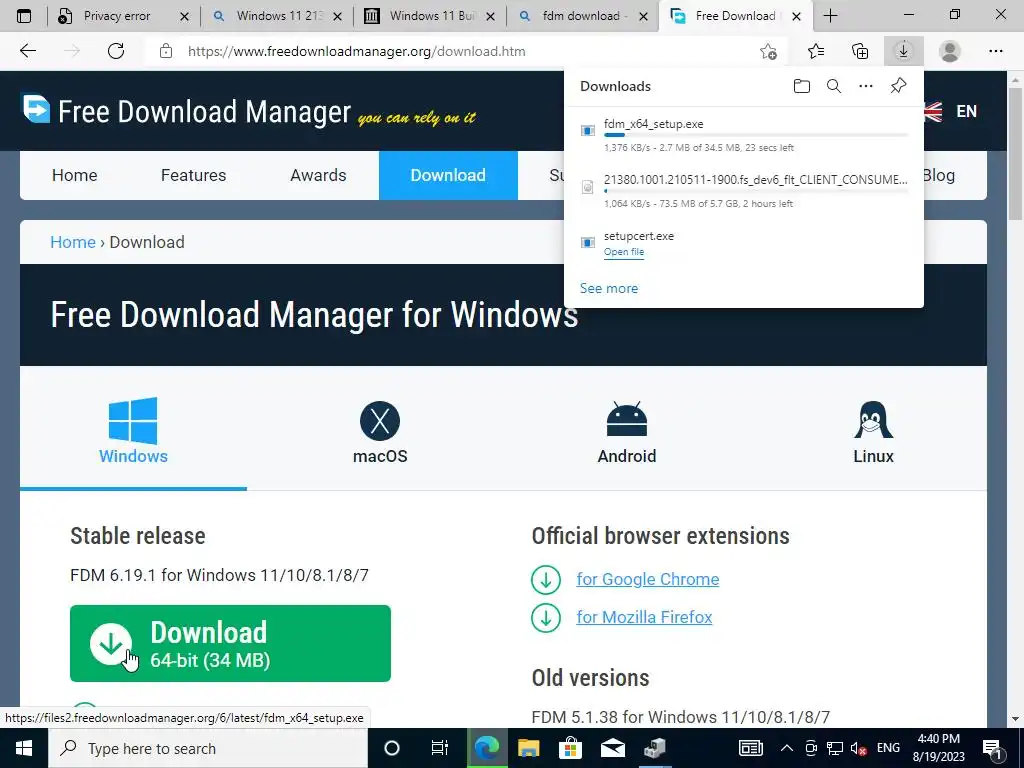
Task: Open Task View on the taskbar
Action: pyautogui.click(x=440, y=748)
